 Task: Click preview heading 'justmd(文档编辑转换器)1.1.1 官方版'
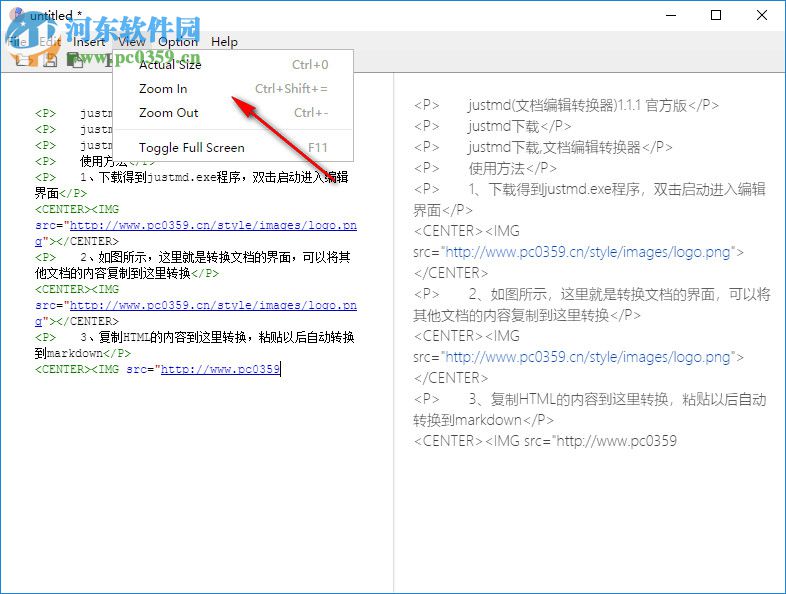pos(577,105)
